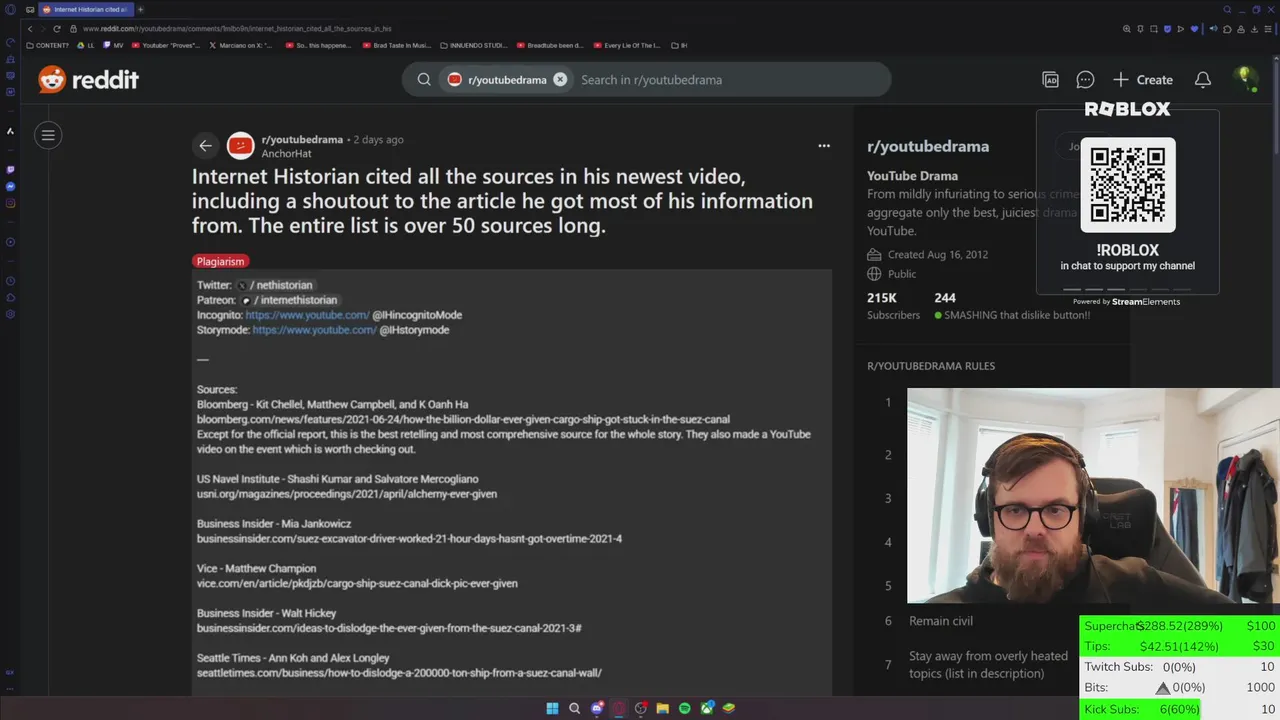Screen dimensions: 1280x720
Task: Click the browser zoom magnifier toolbar icon
Action: [x=1127, y=29]
